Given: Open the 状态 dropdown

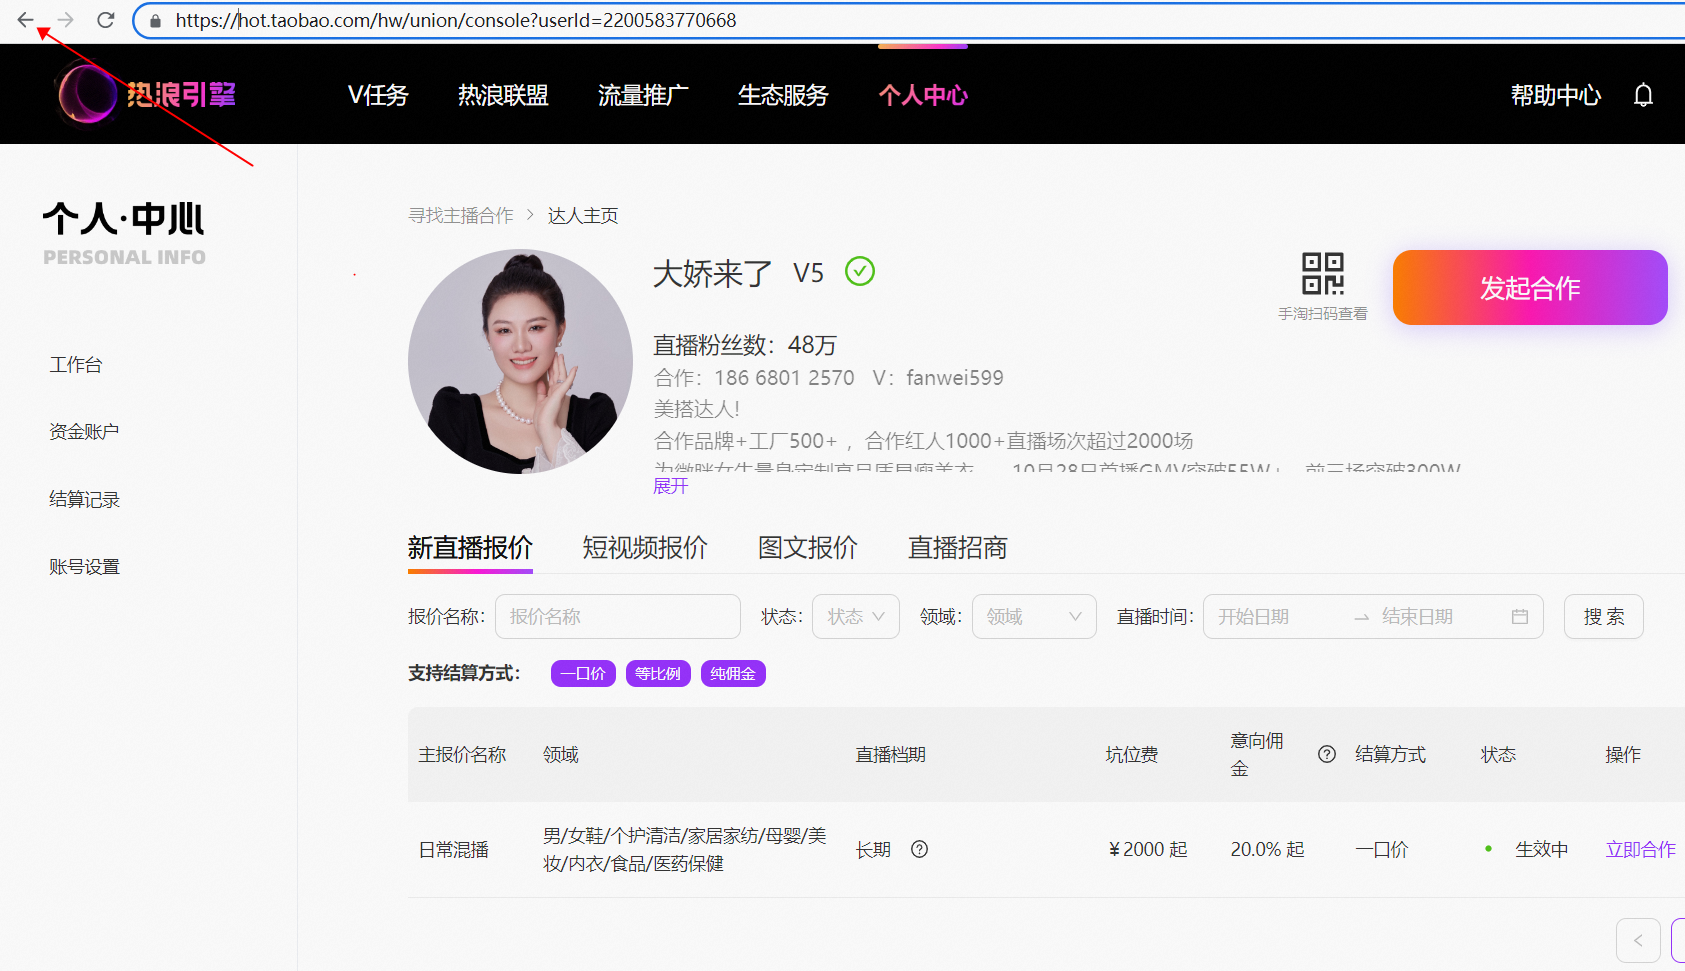Looking at the screenshot, I should click(856, 616).
